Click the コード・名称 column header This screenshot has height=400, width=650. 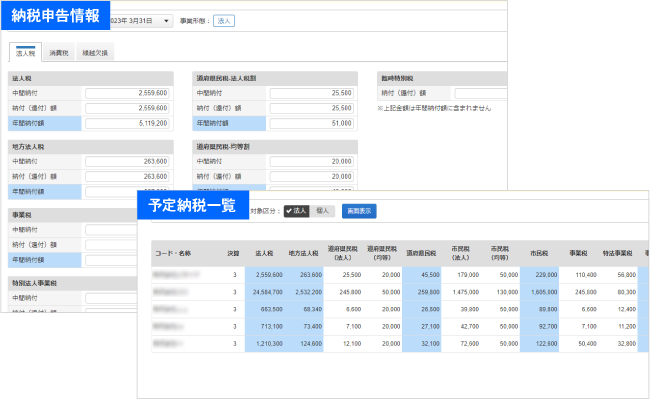[173, 253]
